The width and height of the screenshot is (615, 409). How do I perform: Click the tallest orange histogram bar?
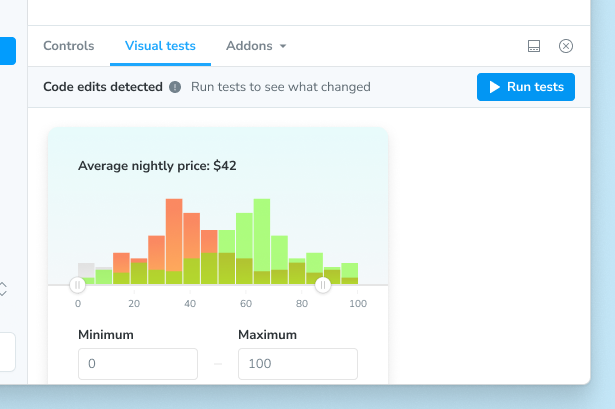[174, 235]
